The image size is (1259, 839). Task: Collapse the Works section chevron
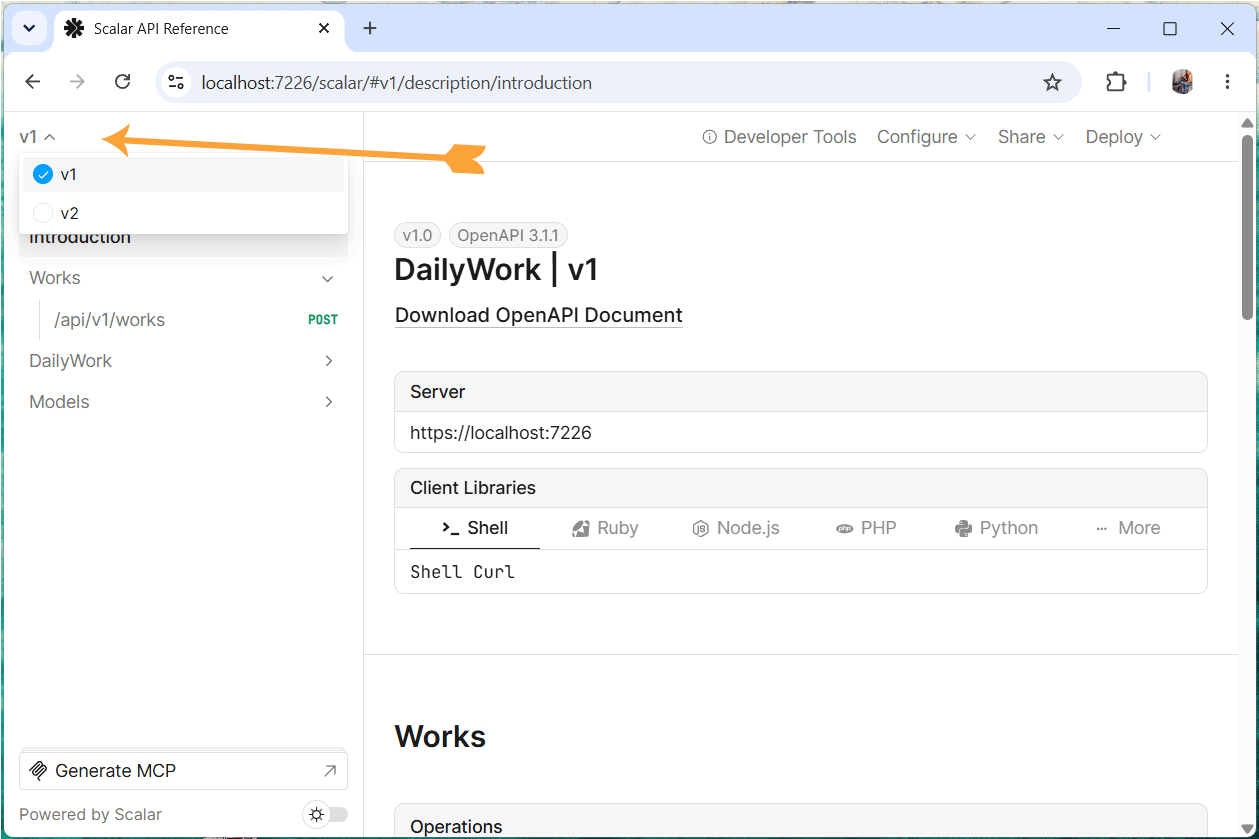click(327, 279)
